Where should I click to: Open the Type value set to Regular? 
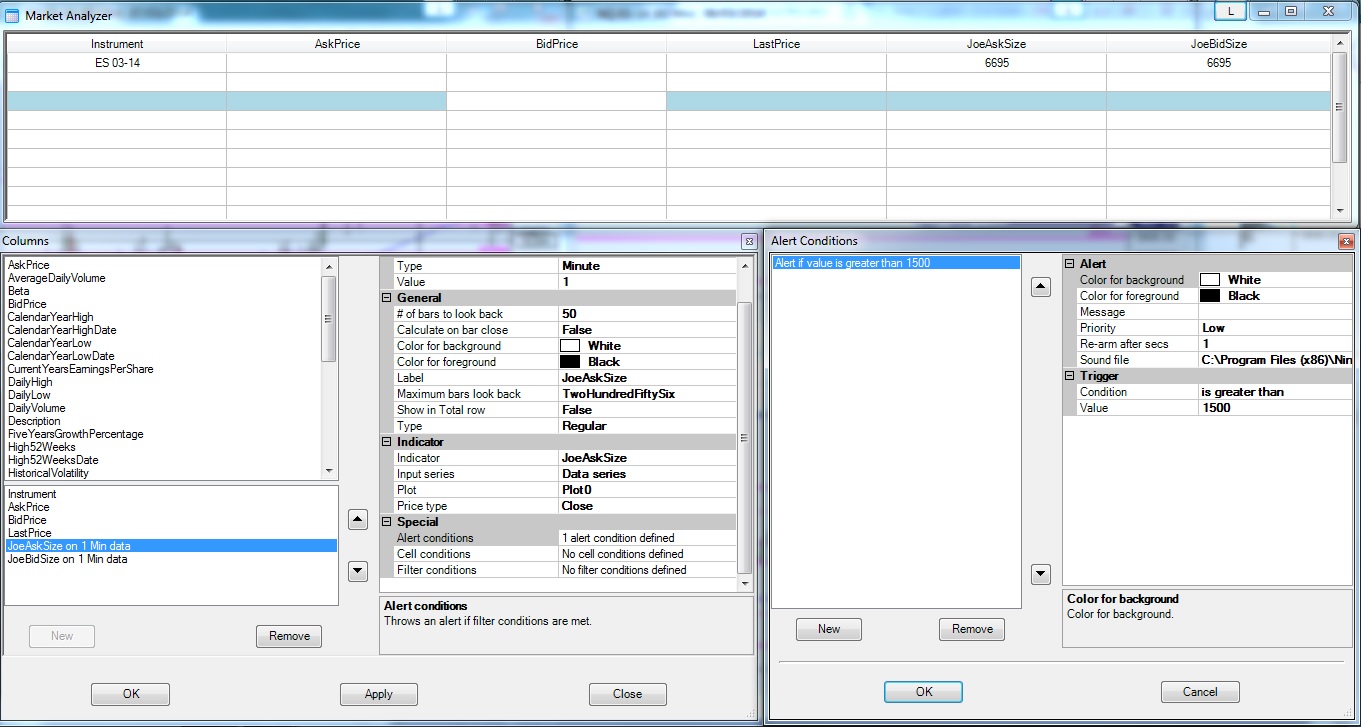click(x=647, y=426)
